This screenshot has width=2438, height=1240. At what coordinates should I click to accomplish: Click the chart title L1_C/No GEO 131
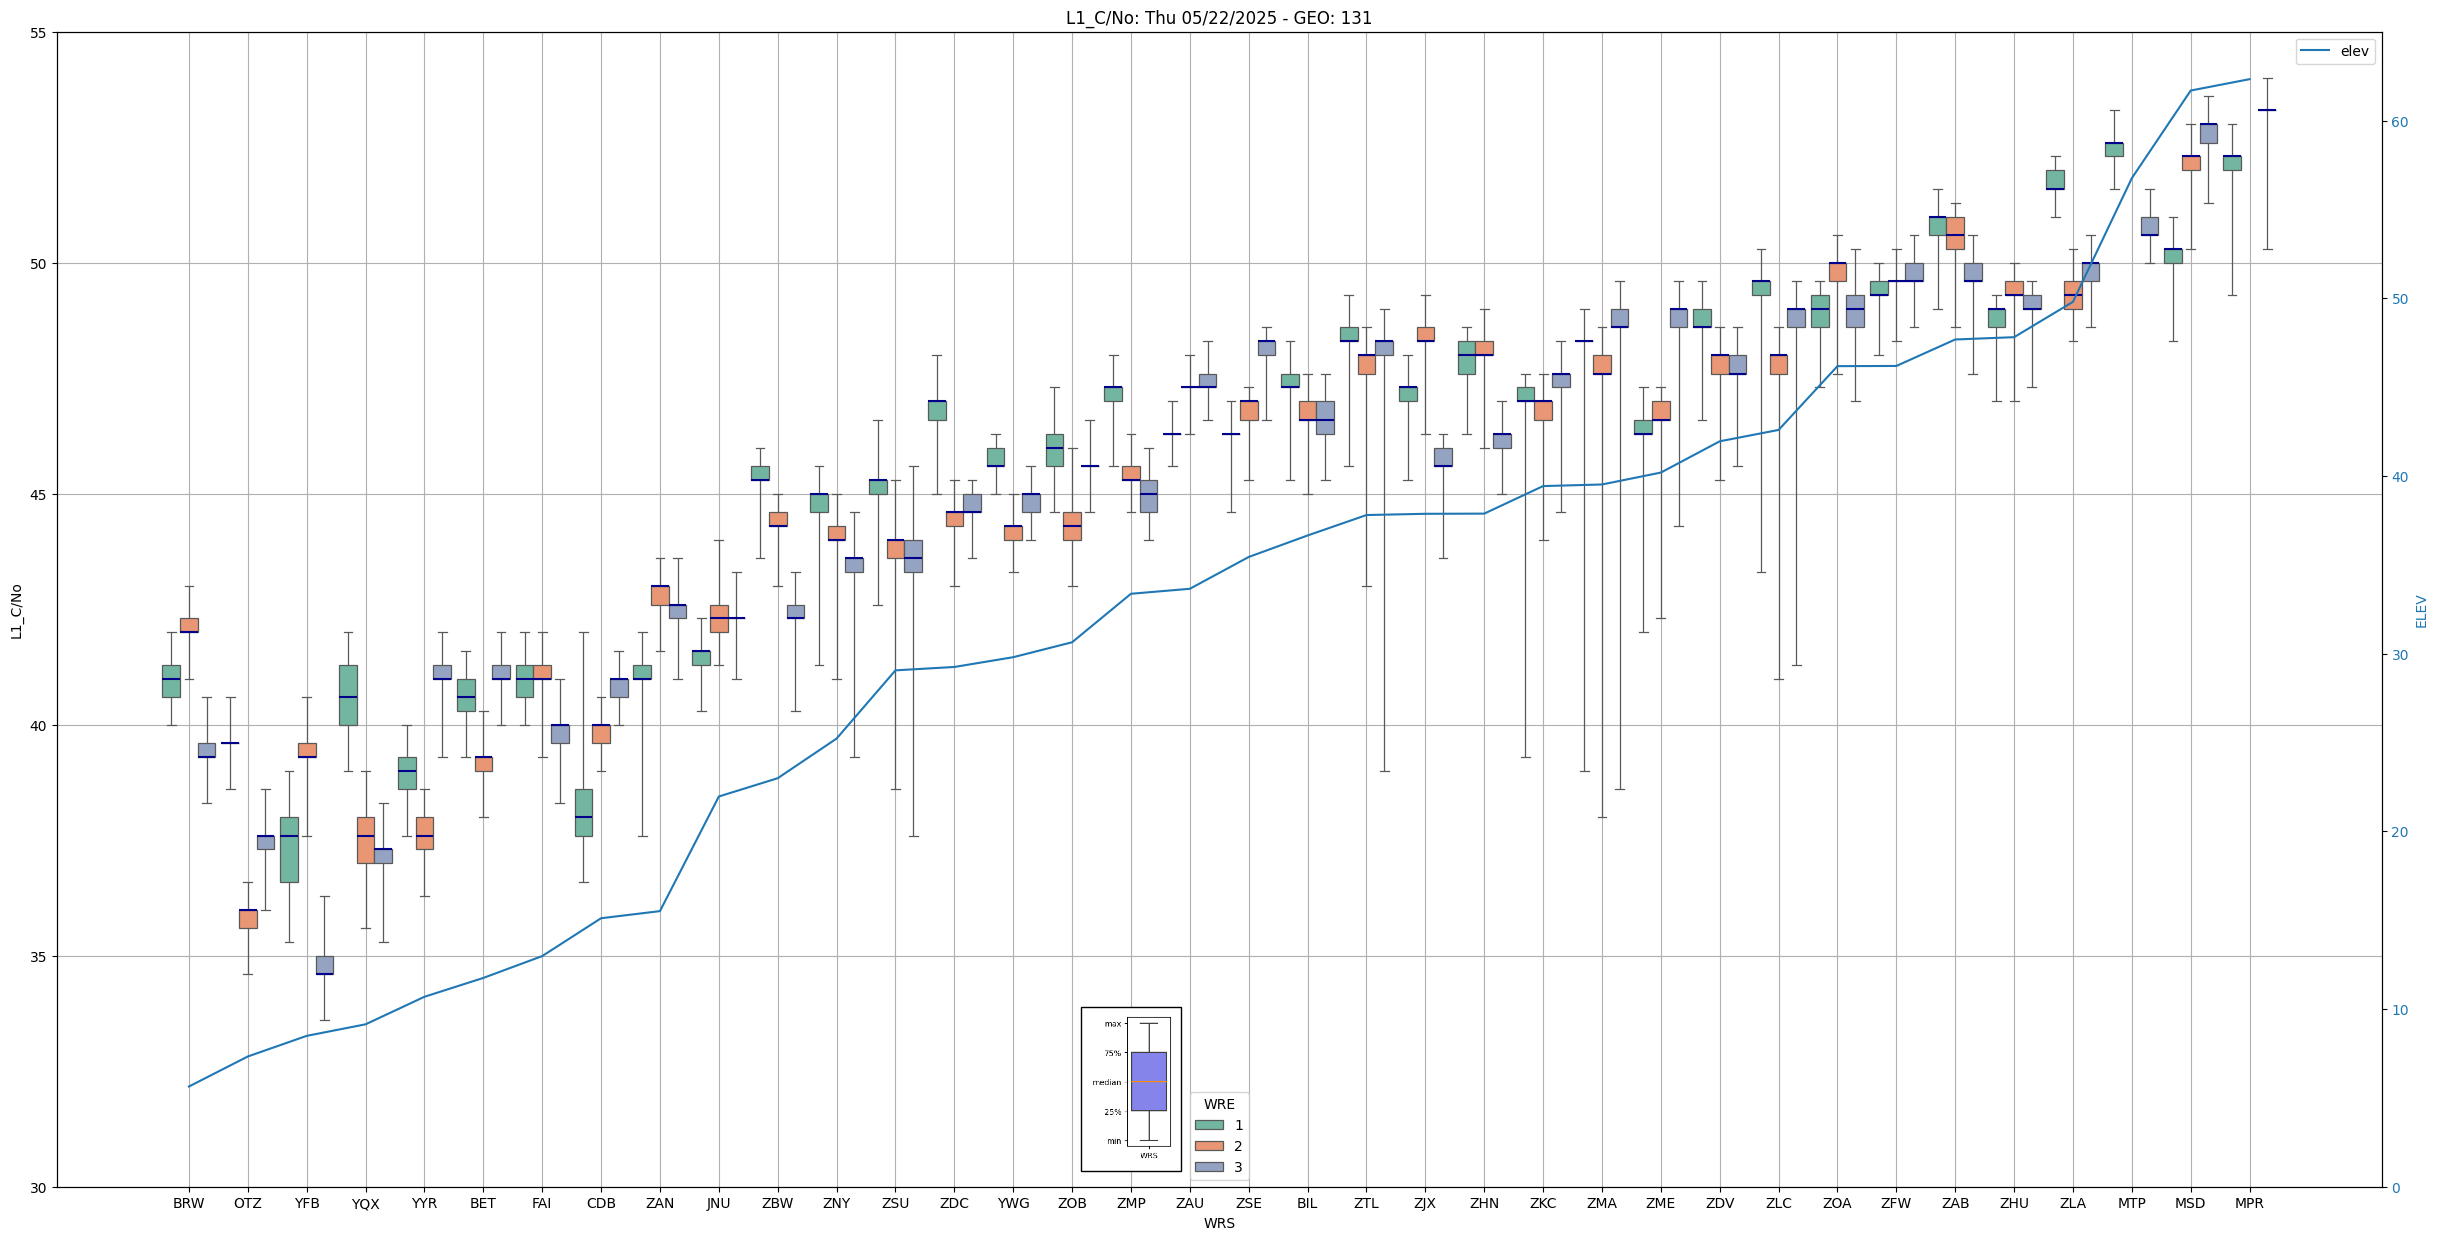[x=1218, y=18]
